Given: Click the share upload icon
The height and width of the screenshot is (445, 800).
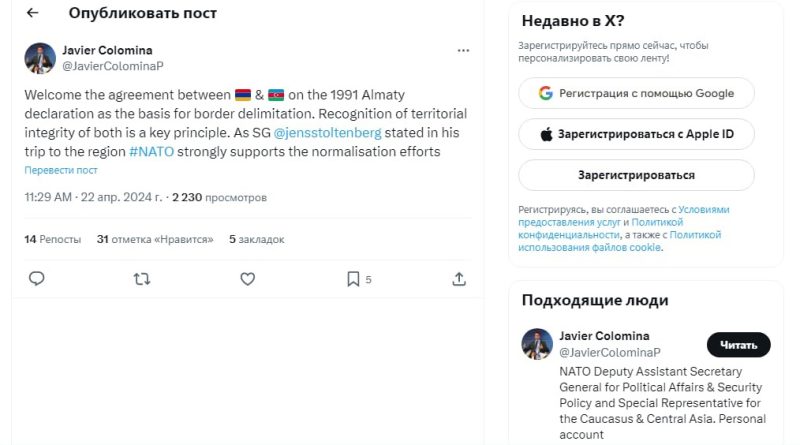Looking at the screenshot, I should click(459, 279).
